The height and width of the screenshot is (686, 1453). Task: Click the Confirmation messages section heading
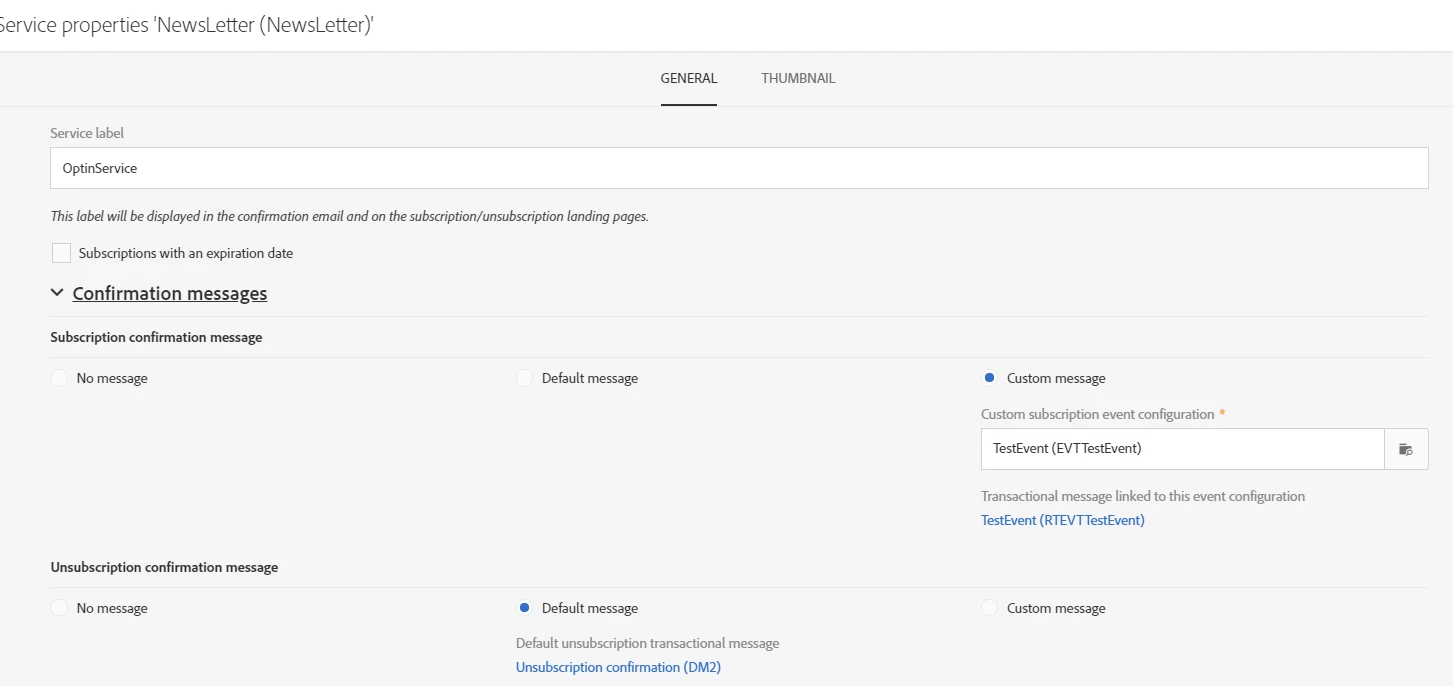170,293
